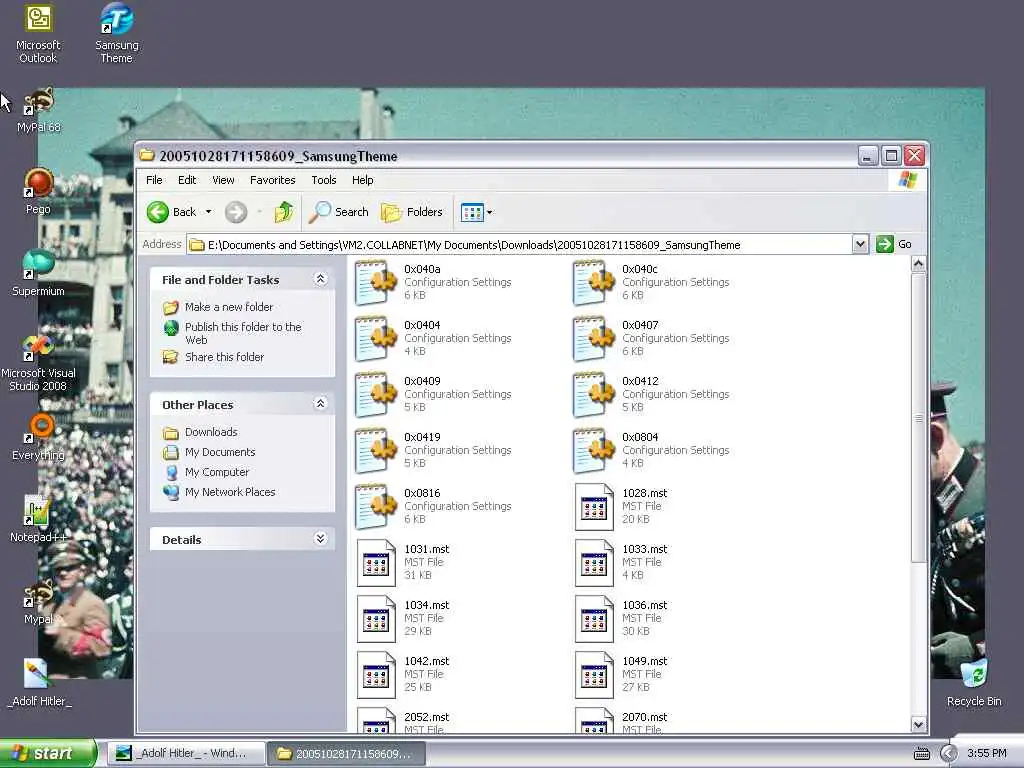Select the 1033.mst file icon
This screenshot has height=768, width=1024.
(x=594, y=562)
